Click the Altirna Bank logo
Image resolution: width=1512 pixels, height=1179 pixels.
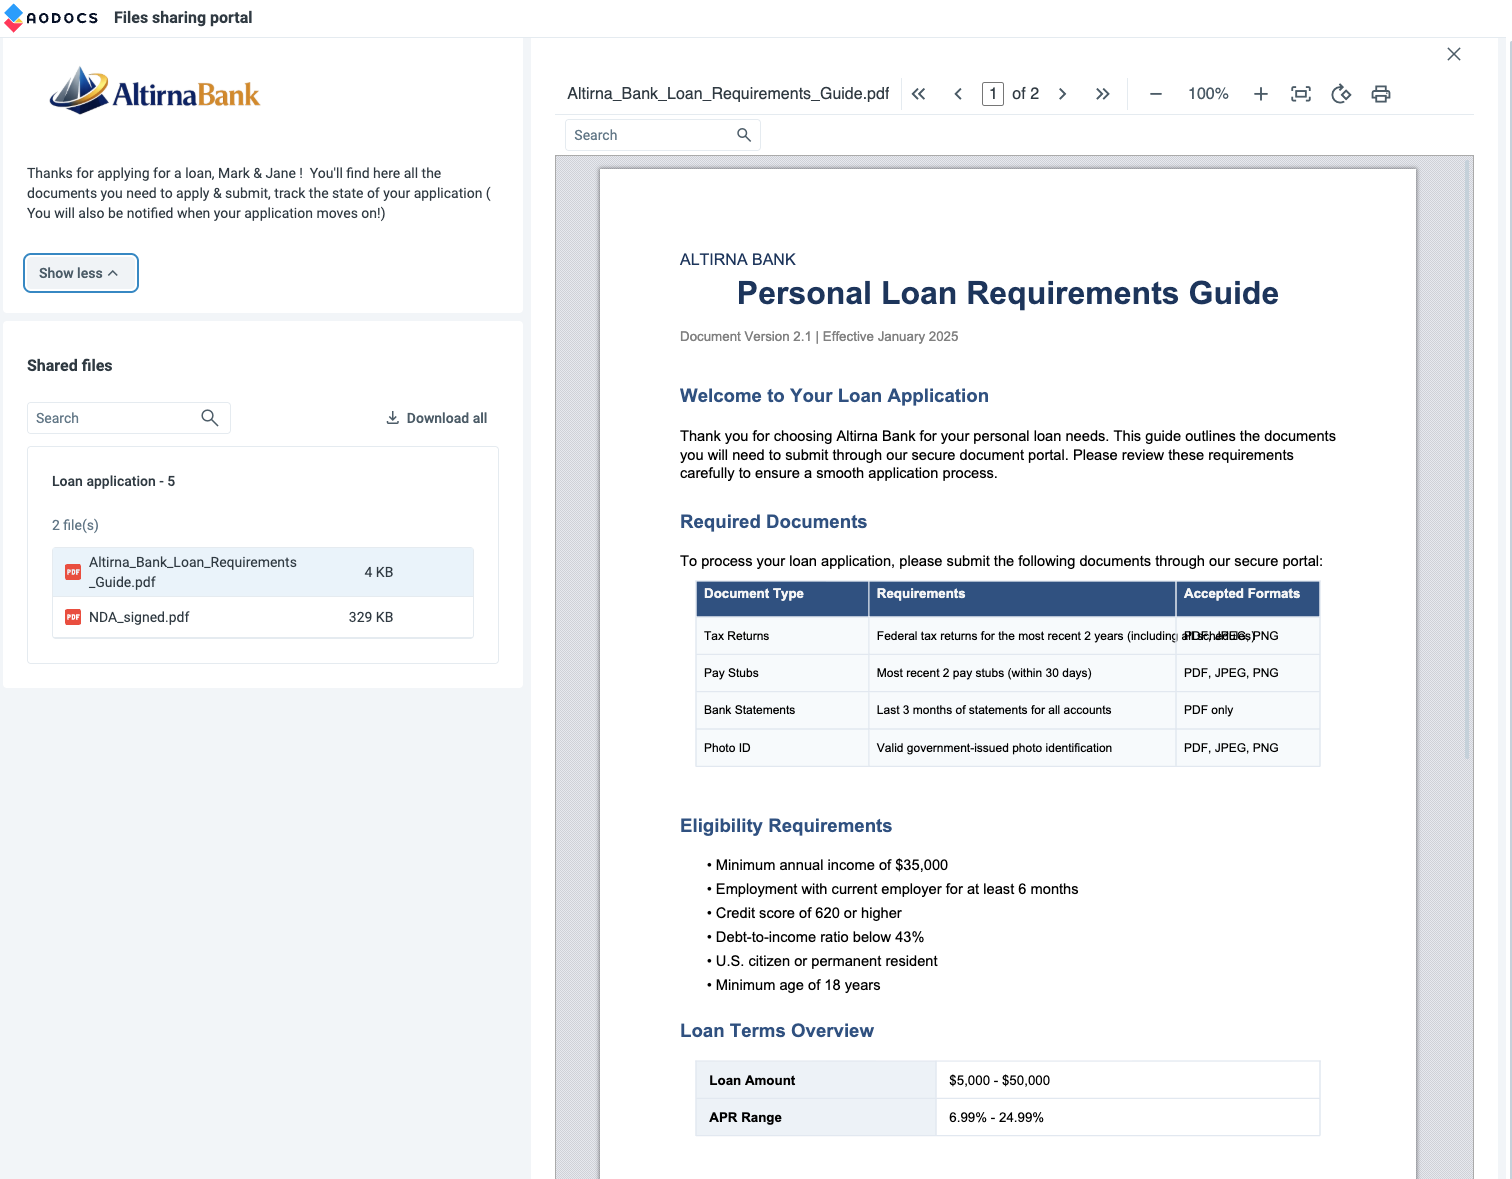click(x=155, y=91)
